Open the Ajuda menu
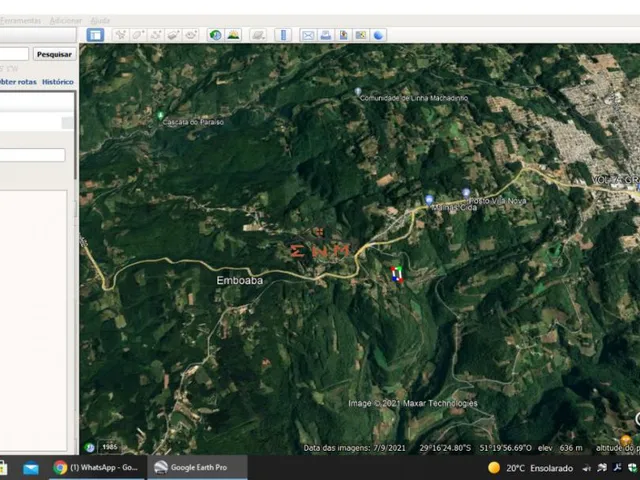This screenshot has width=640, height=480. pos(100,20)
